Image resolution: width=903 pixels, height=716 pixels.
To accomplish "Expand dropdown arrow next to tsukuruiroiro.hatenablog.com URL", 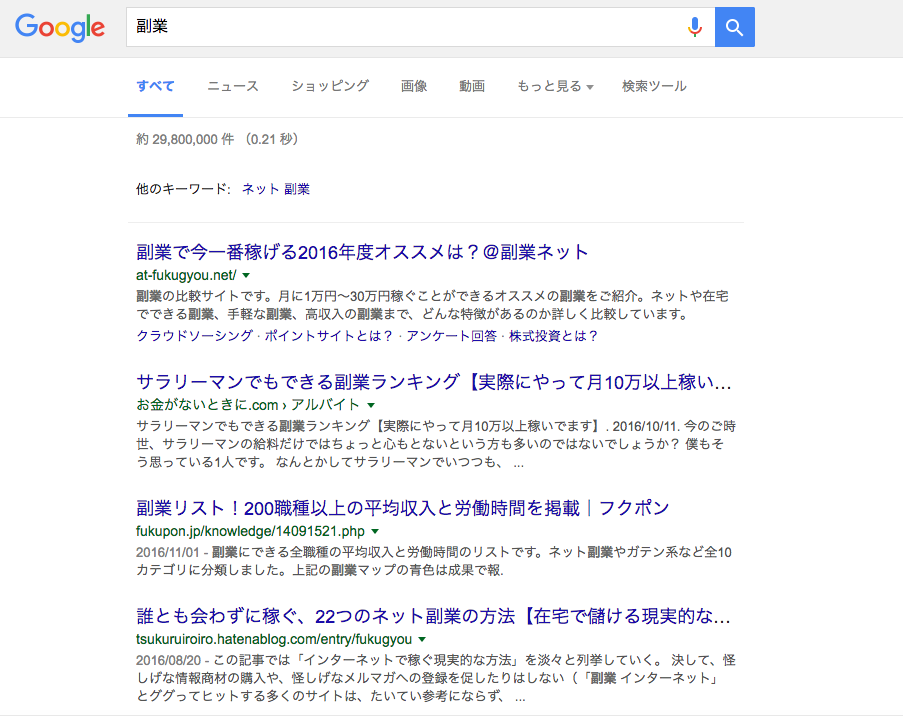I will click(x=422, y=639).
